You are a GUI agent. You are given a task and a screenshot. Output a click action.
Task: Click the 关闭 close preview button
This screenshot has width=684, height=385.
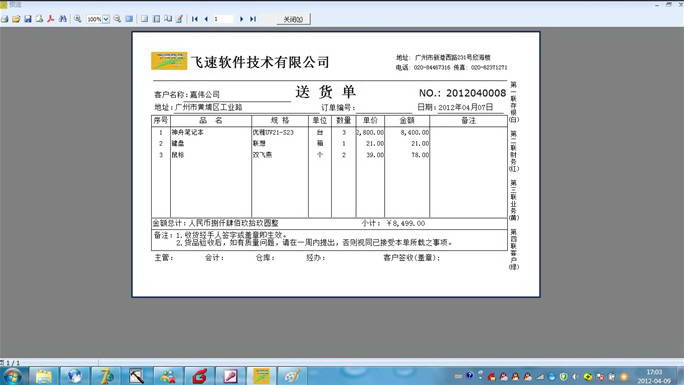[293, 19]
